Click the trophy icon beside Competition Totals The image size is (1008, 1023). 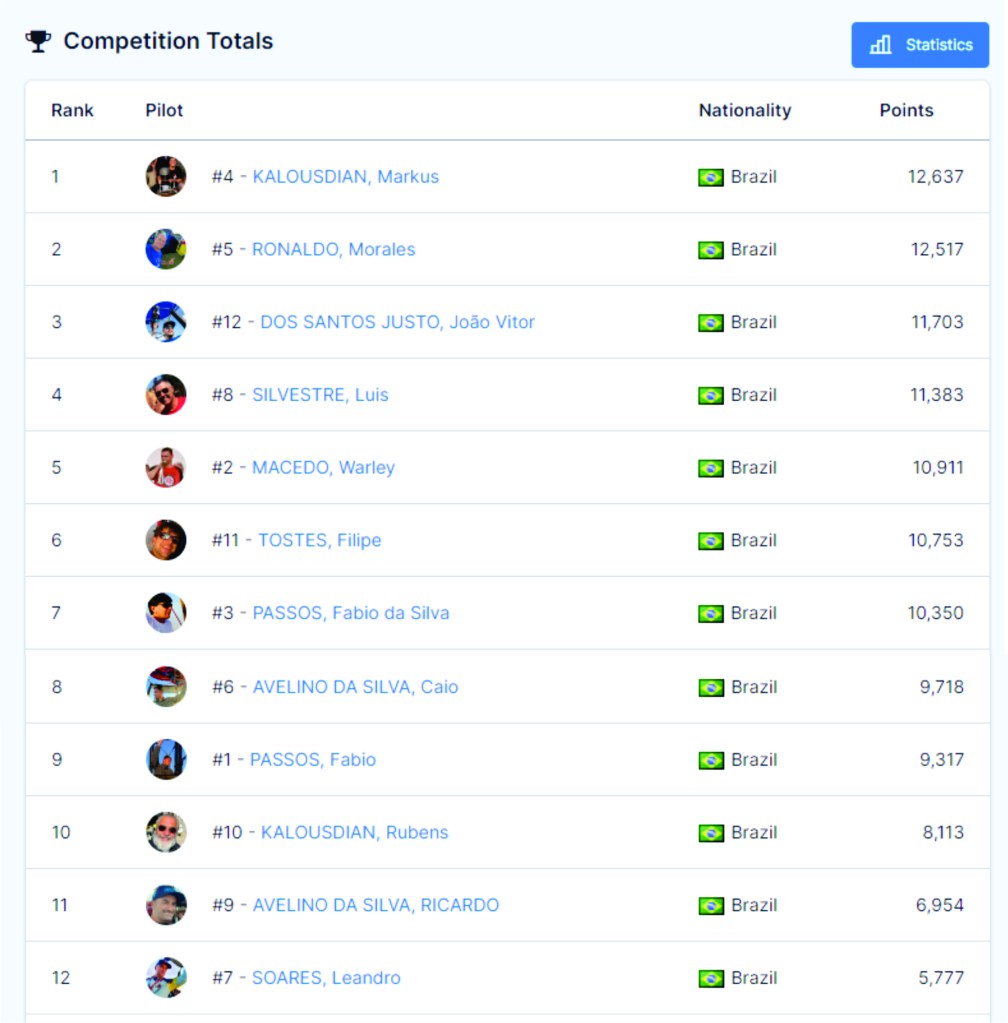pyautogui.click(x=38, y=41)
